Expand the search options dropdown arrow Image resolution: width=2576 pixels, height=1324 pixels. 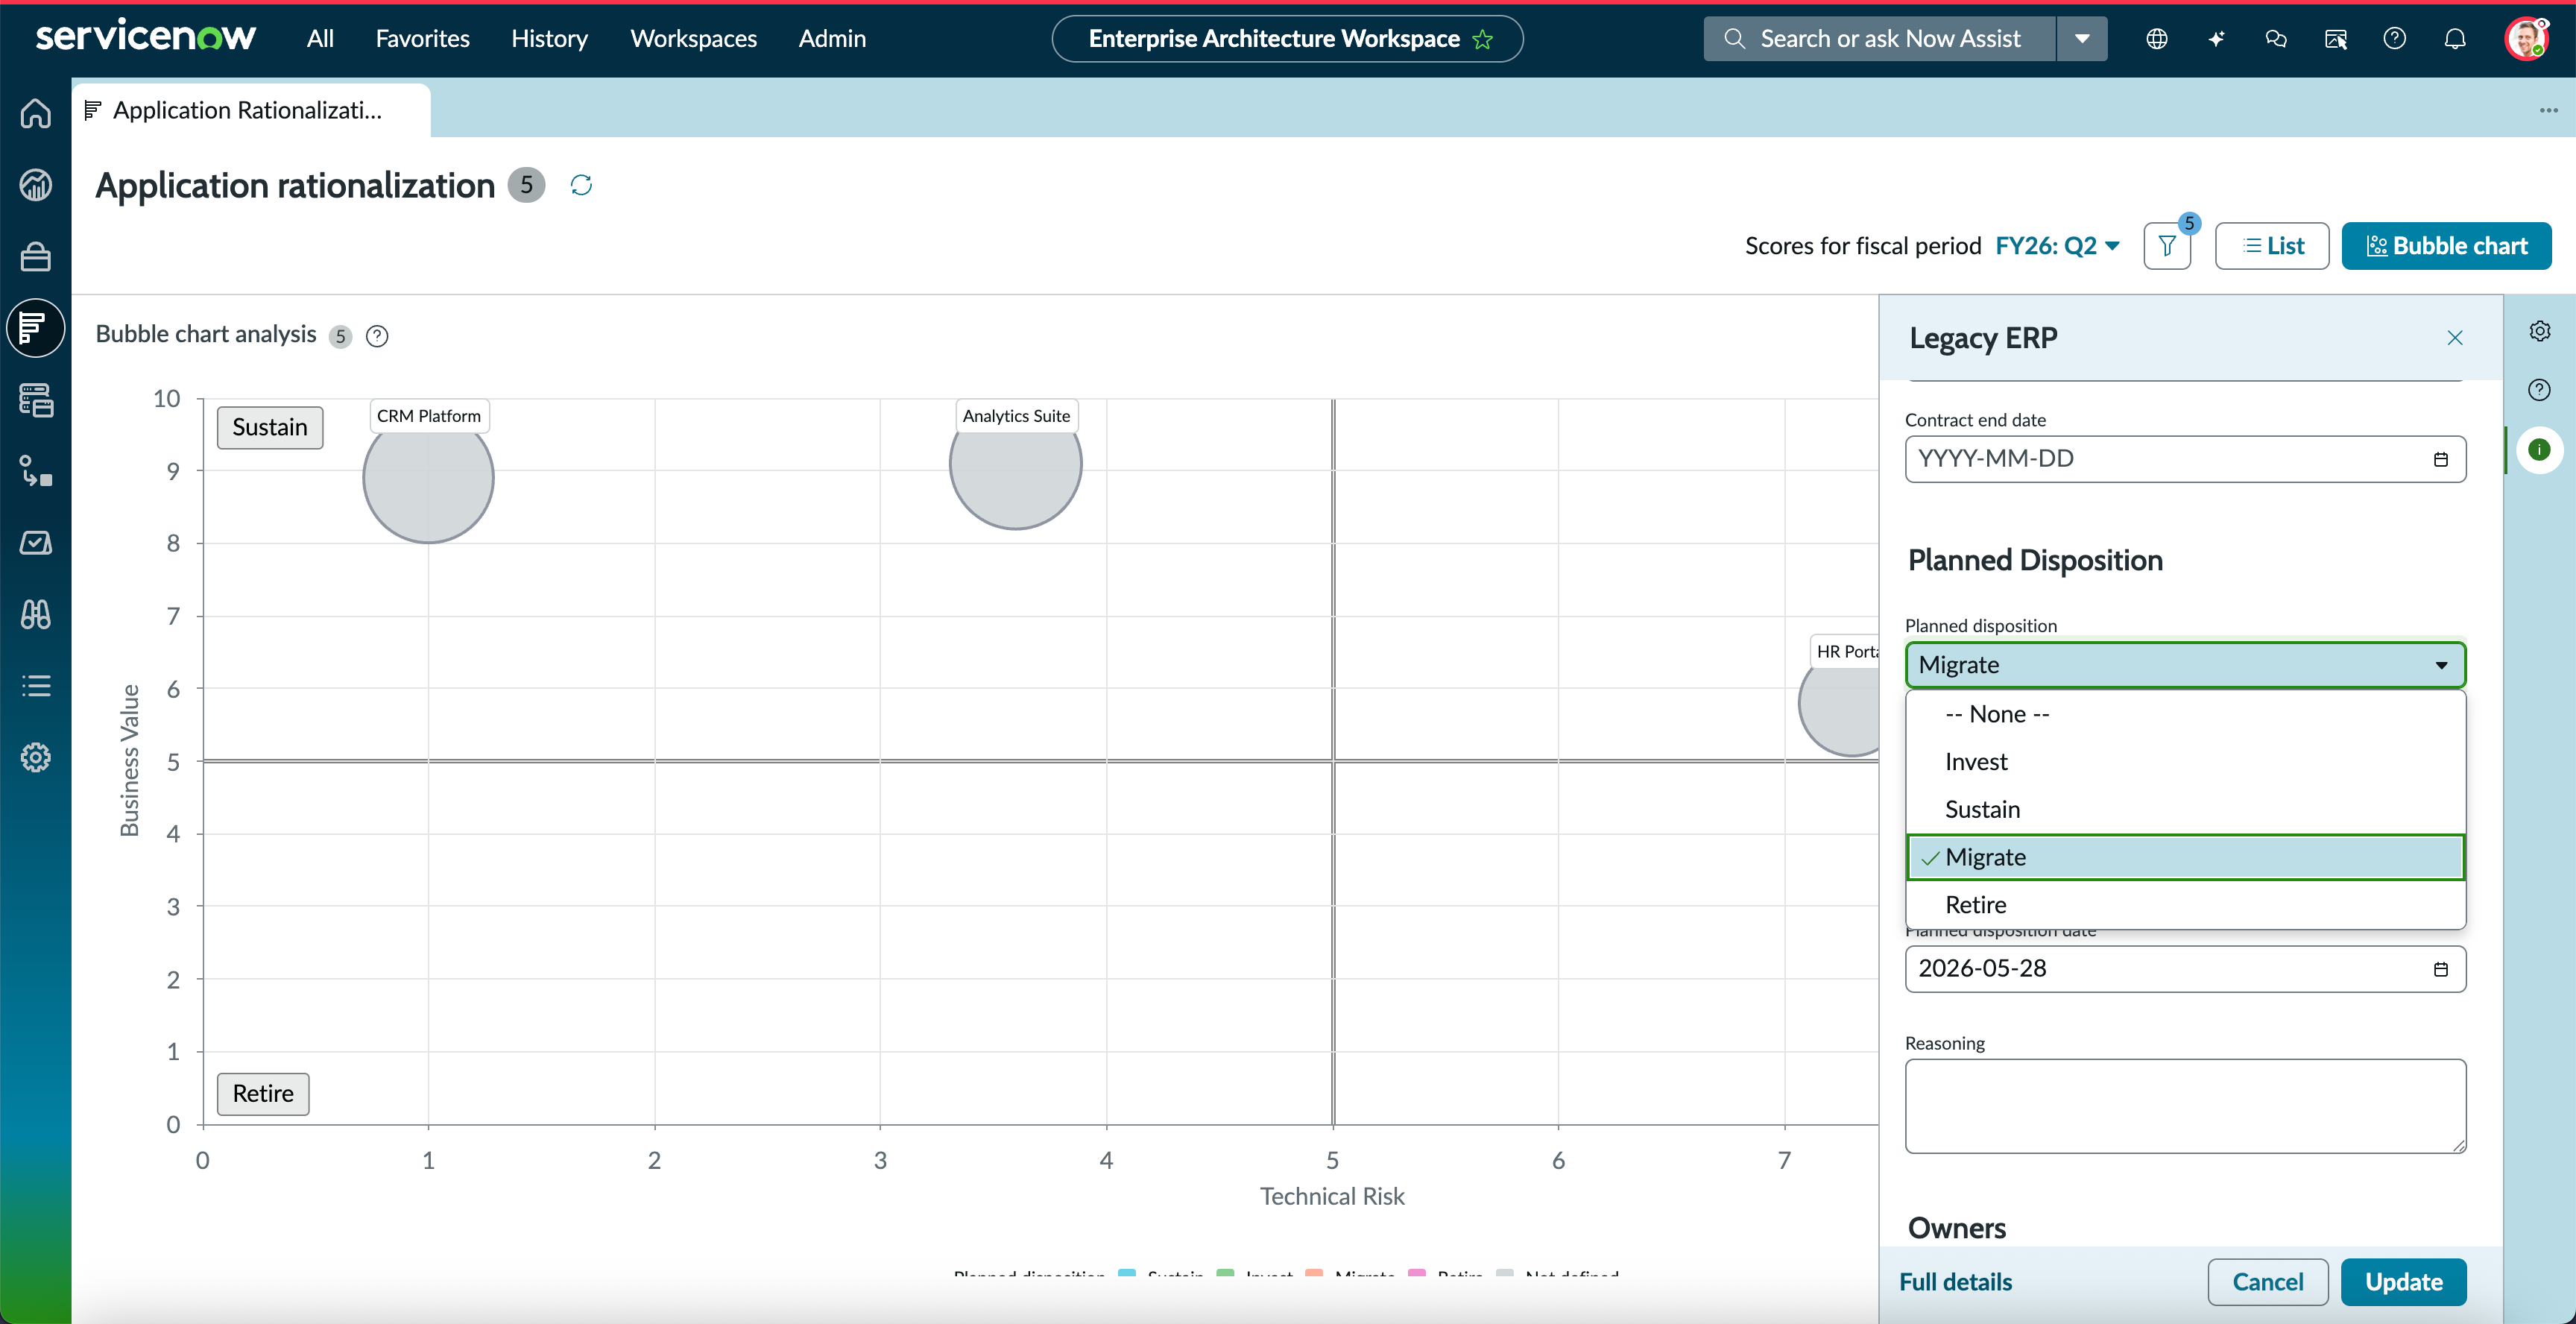point(2082,39)
